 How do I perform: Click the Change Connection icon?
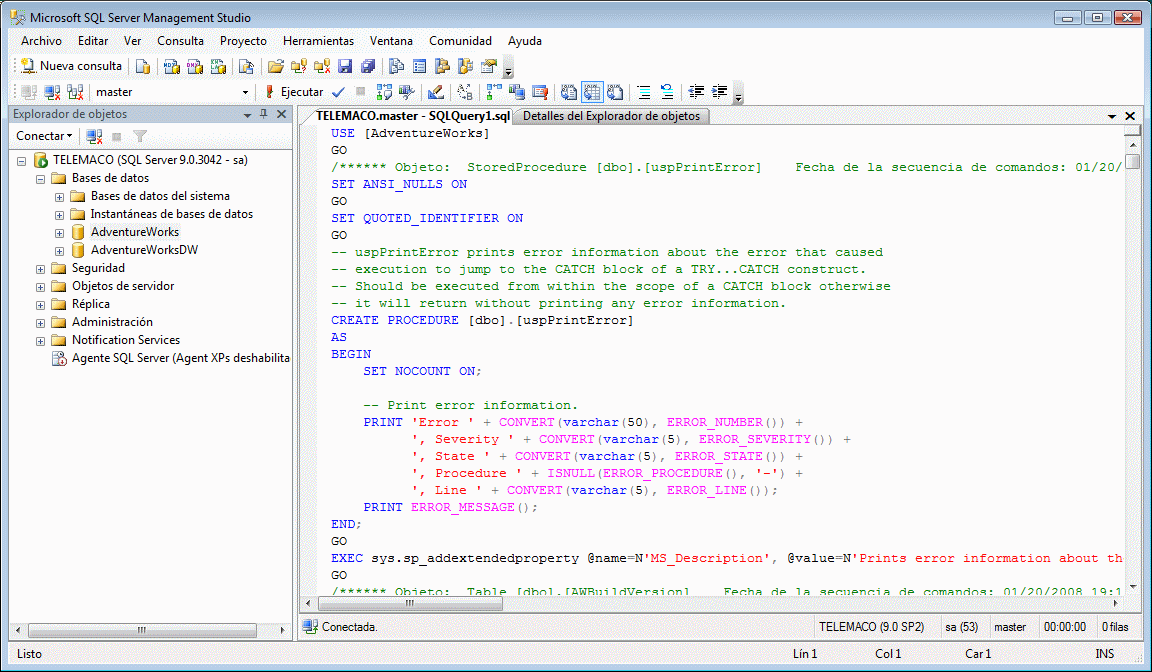(x=75, y=92)
